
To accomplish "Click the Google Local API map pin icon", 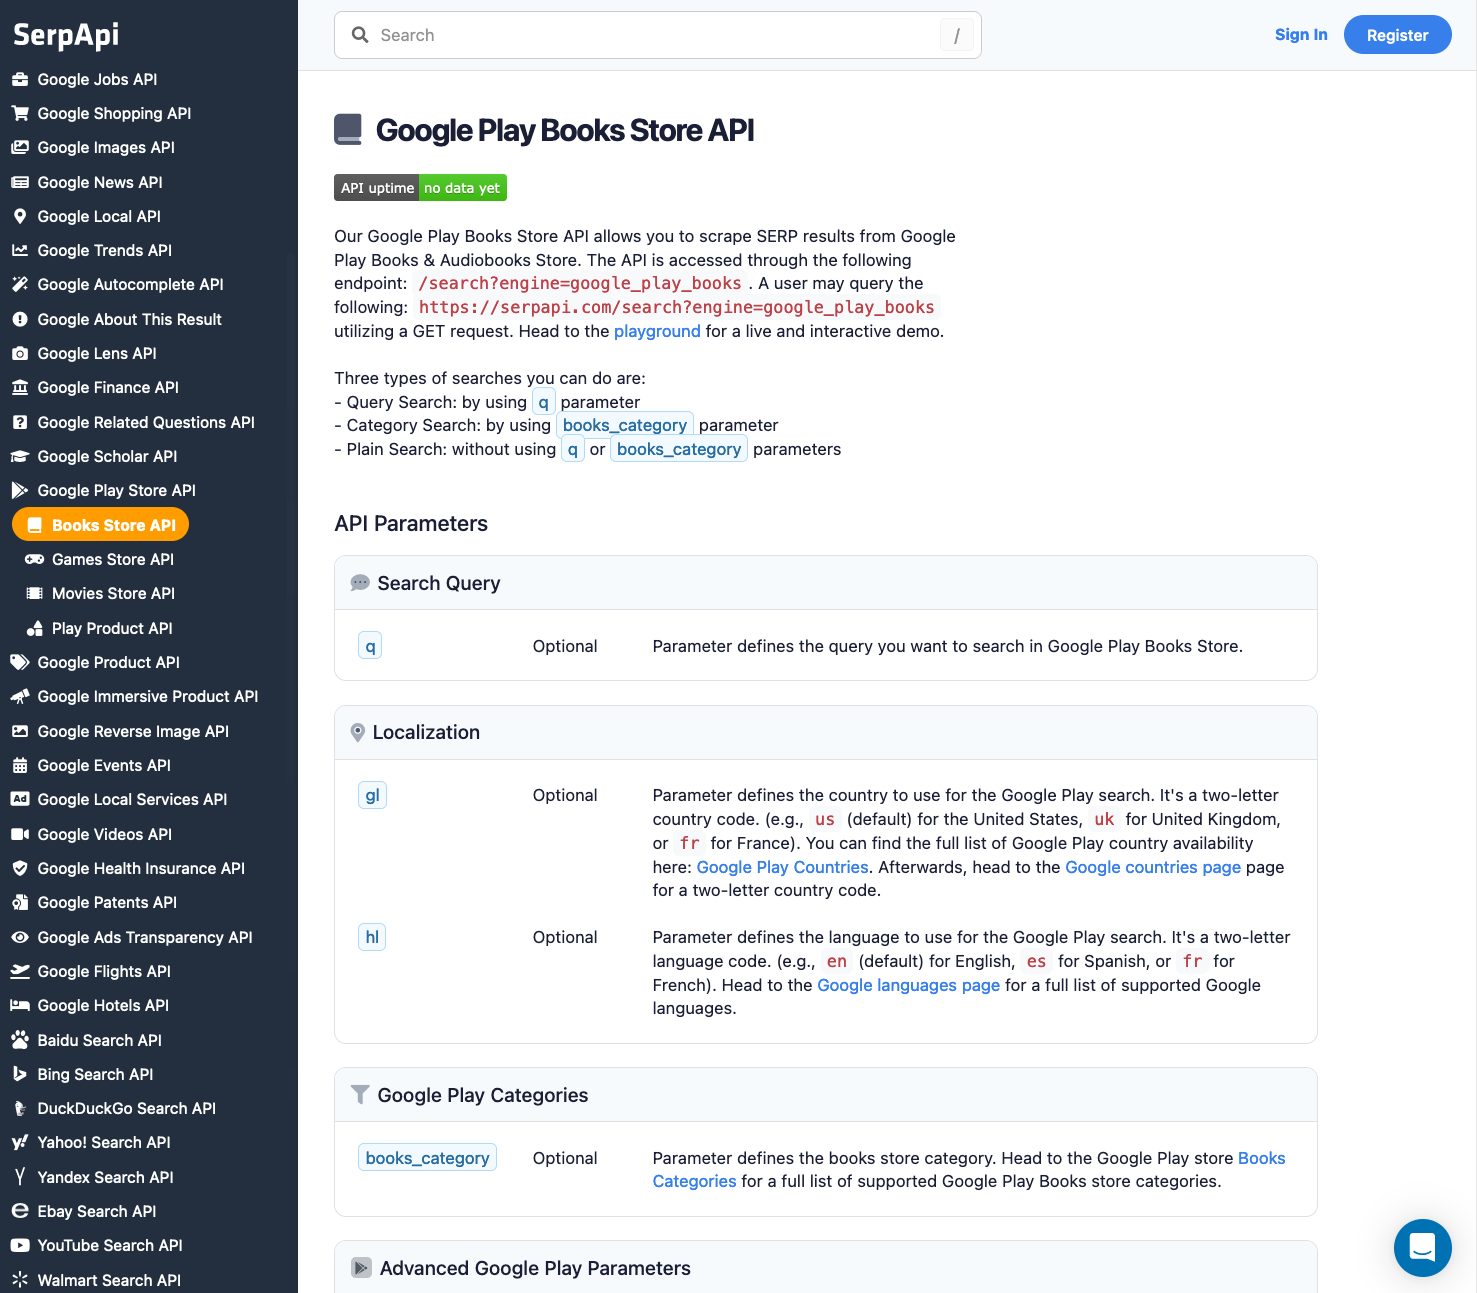I will 20,216.
